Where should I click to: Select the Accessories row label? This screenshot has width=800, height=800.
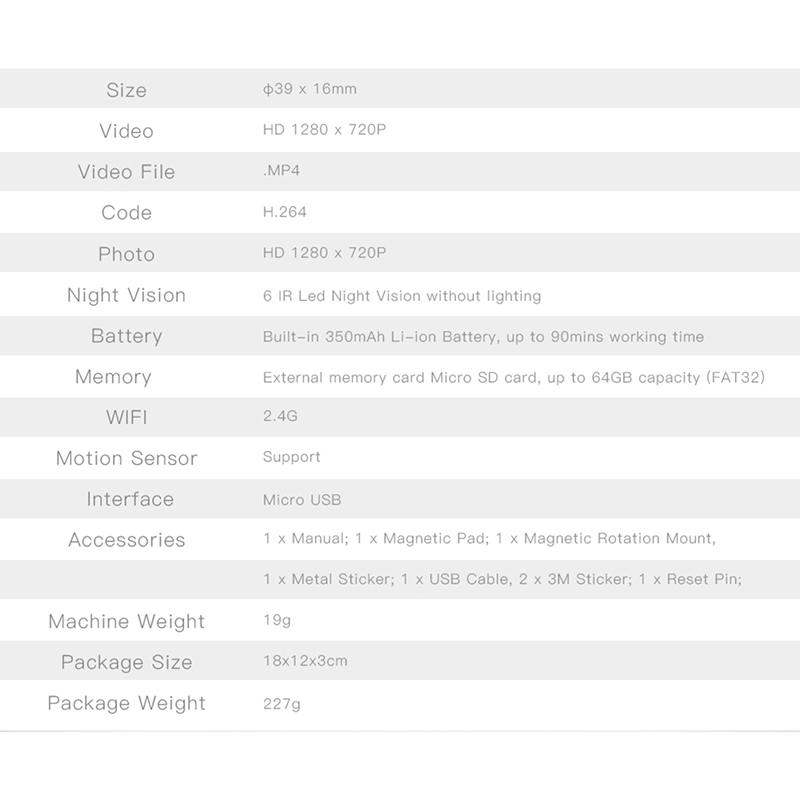126,540
